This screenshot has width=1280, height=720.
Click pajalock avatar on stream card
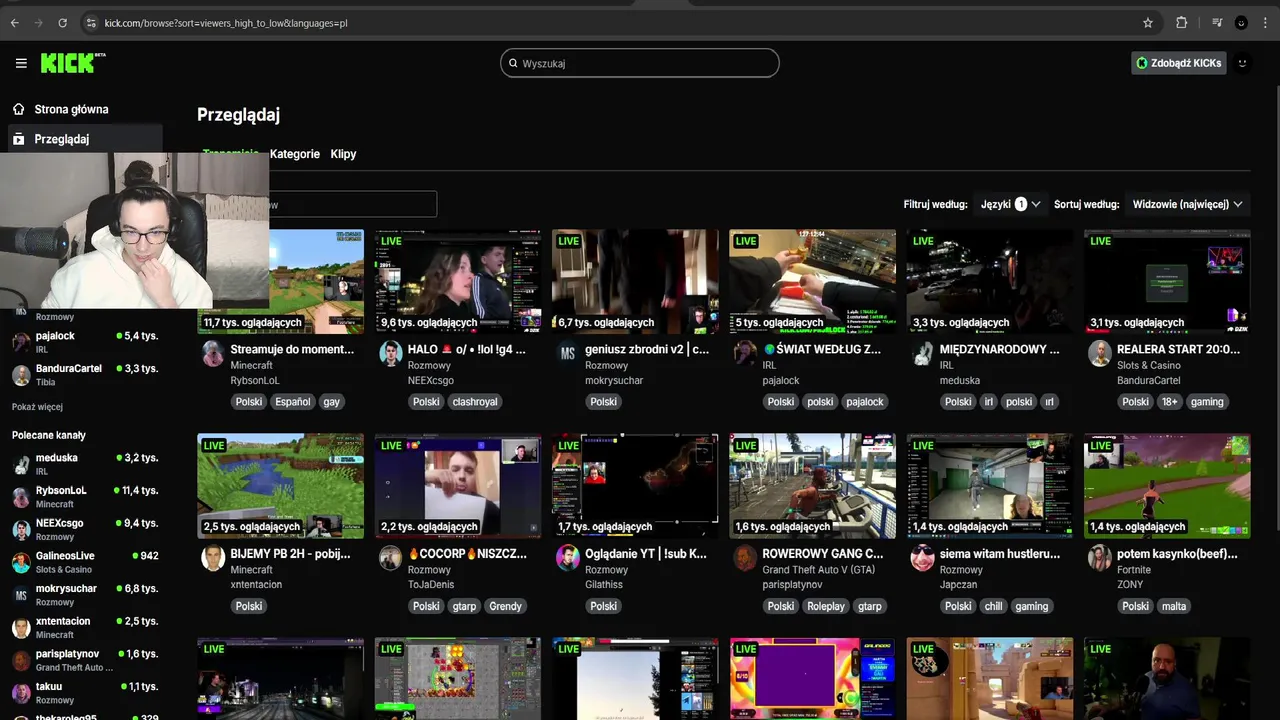click(x=745, y=354)
